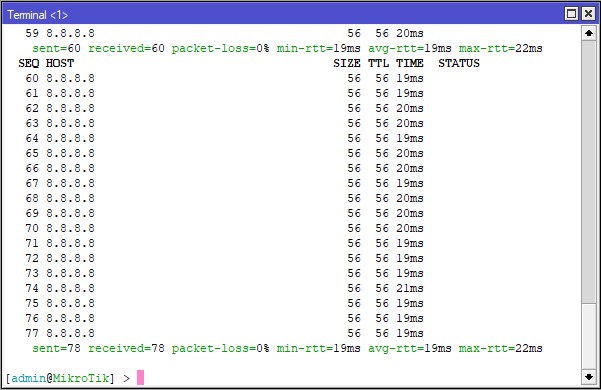Click the Terminal <1> title text
The image size is (601, 390).
pos(38,15)
